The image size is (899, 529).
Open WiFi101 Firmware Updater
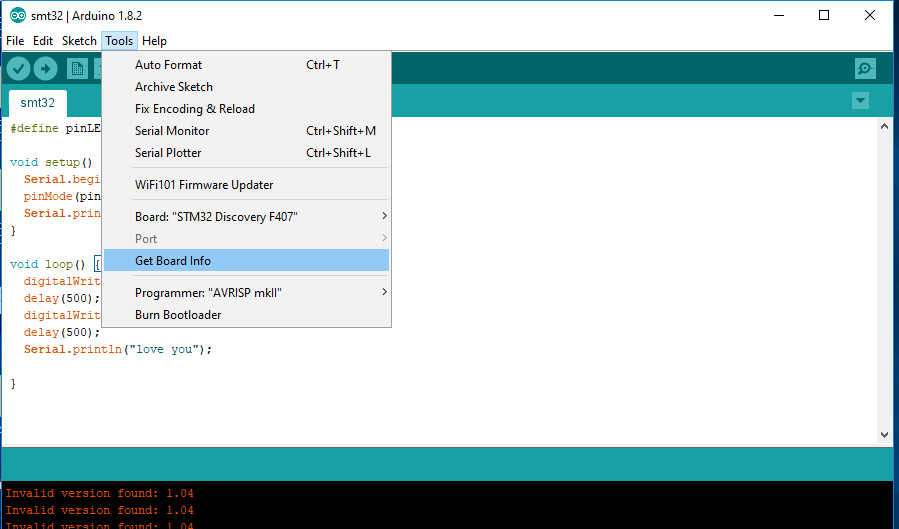[247, 185]
